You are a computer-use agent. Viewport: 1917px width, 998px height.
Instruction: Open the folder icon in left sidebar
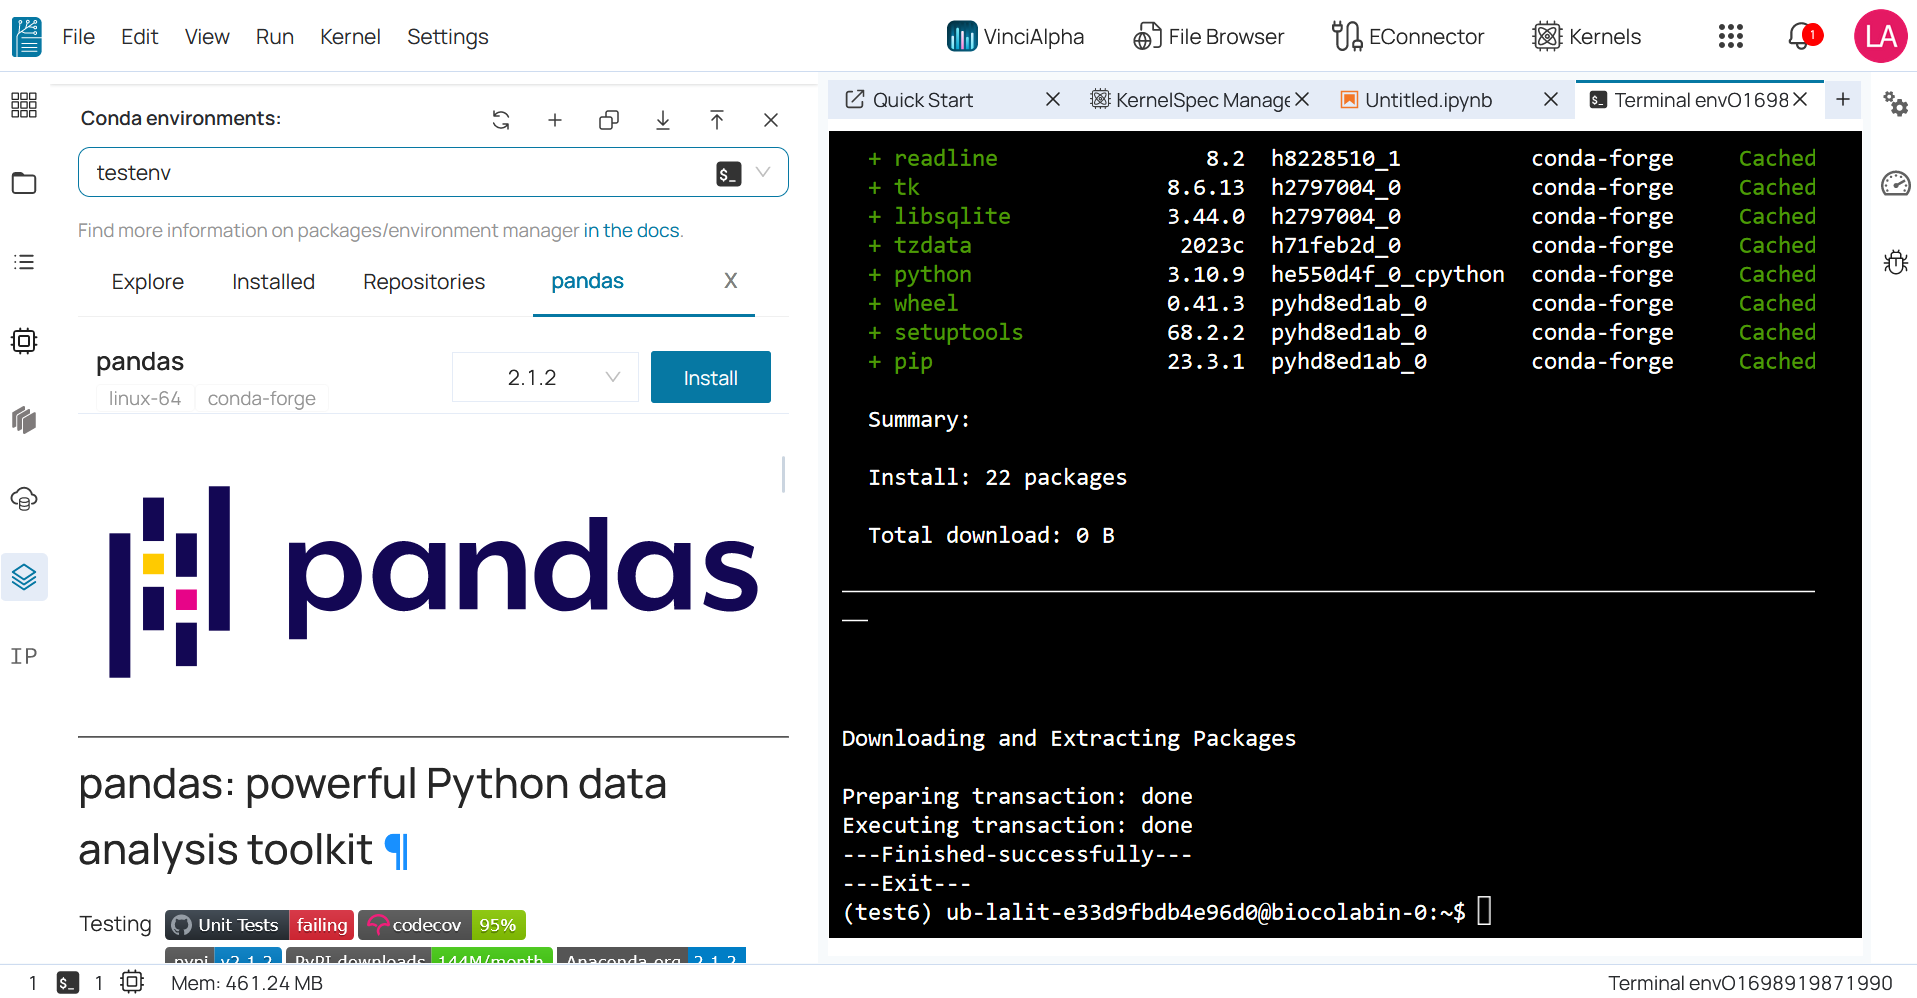point(24,183)
